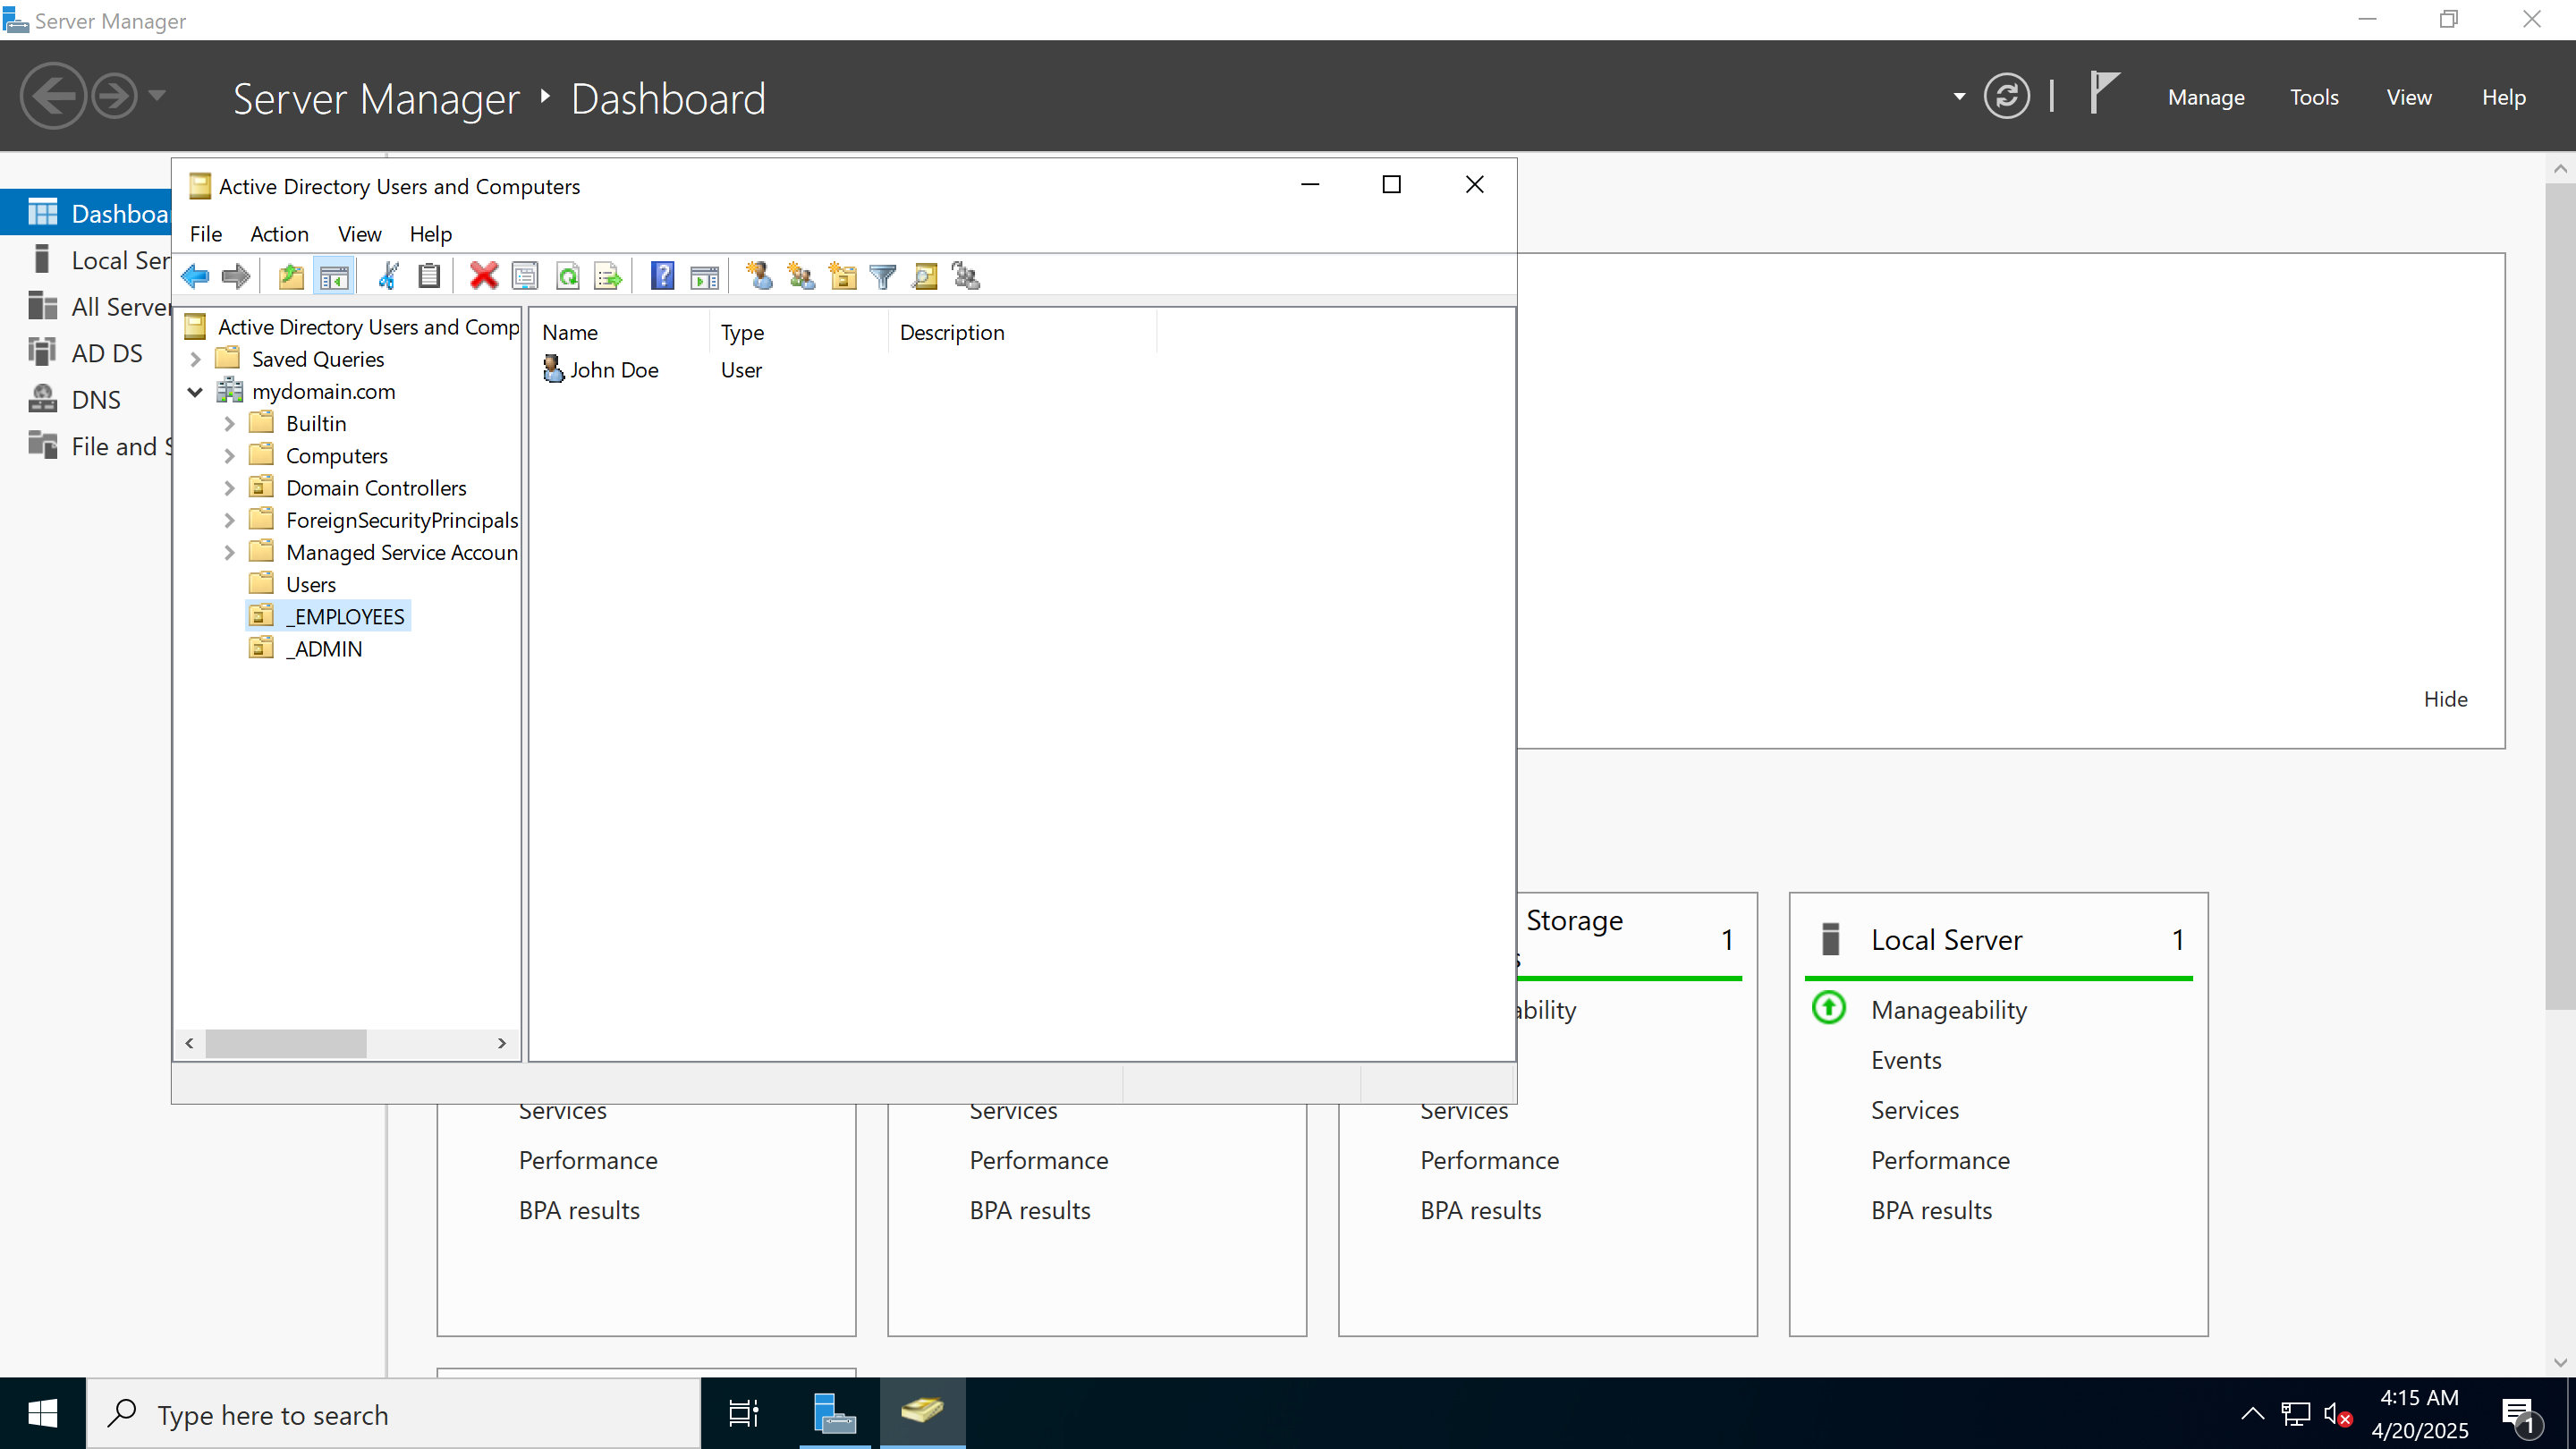Click Manageability in Local Server tile

click(1949, 1010)
